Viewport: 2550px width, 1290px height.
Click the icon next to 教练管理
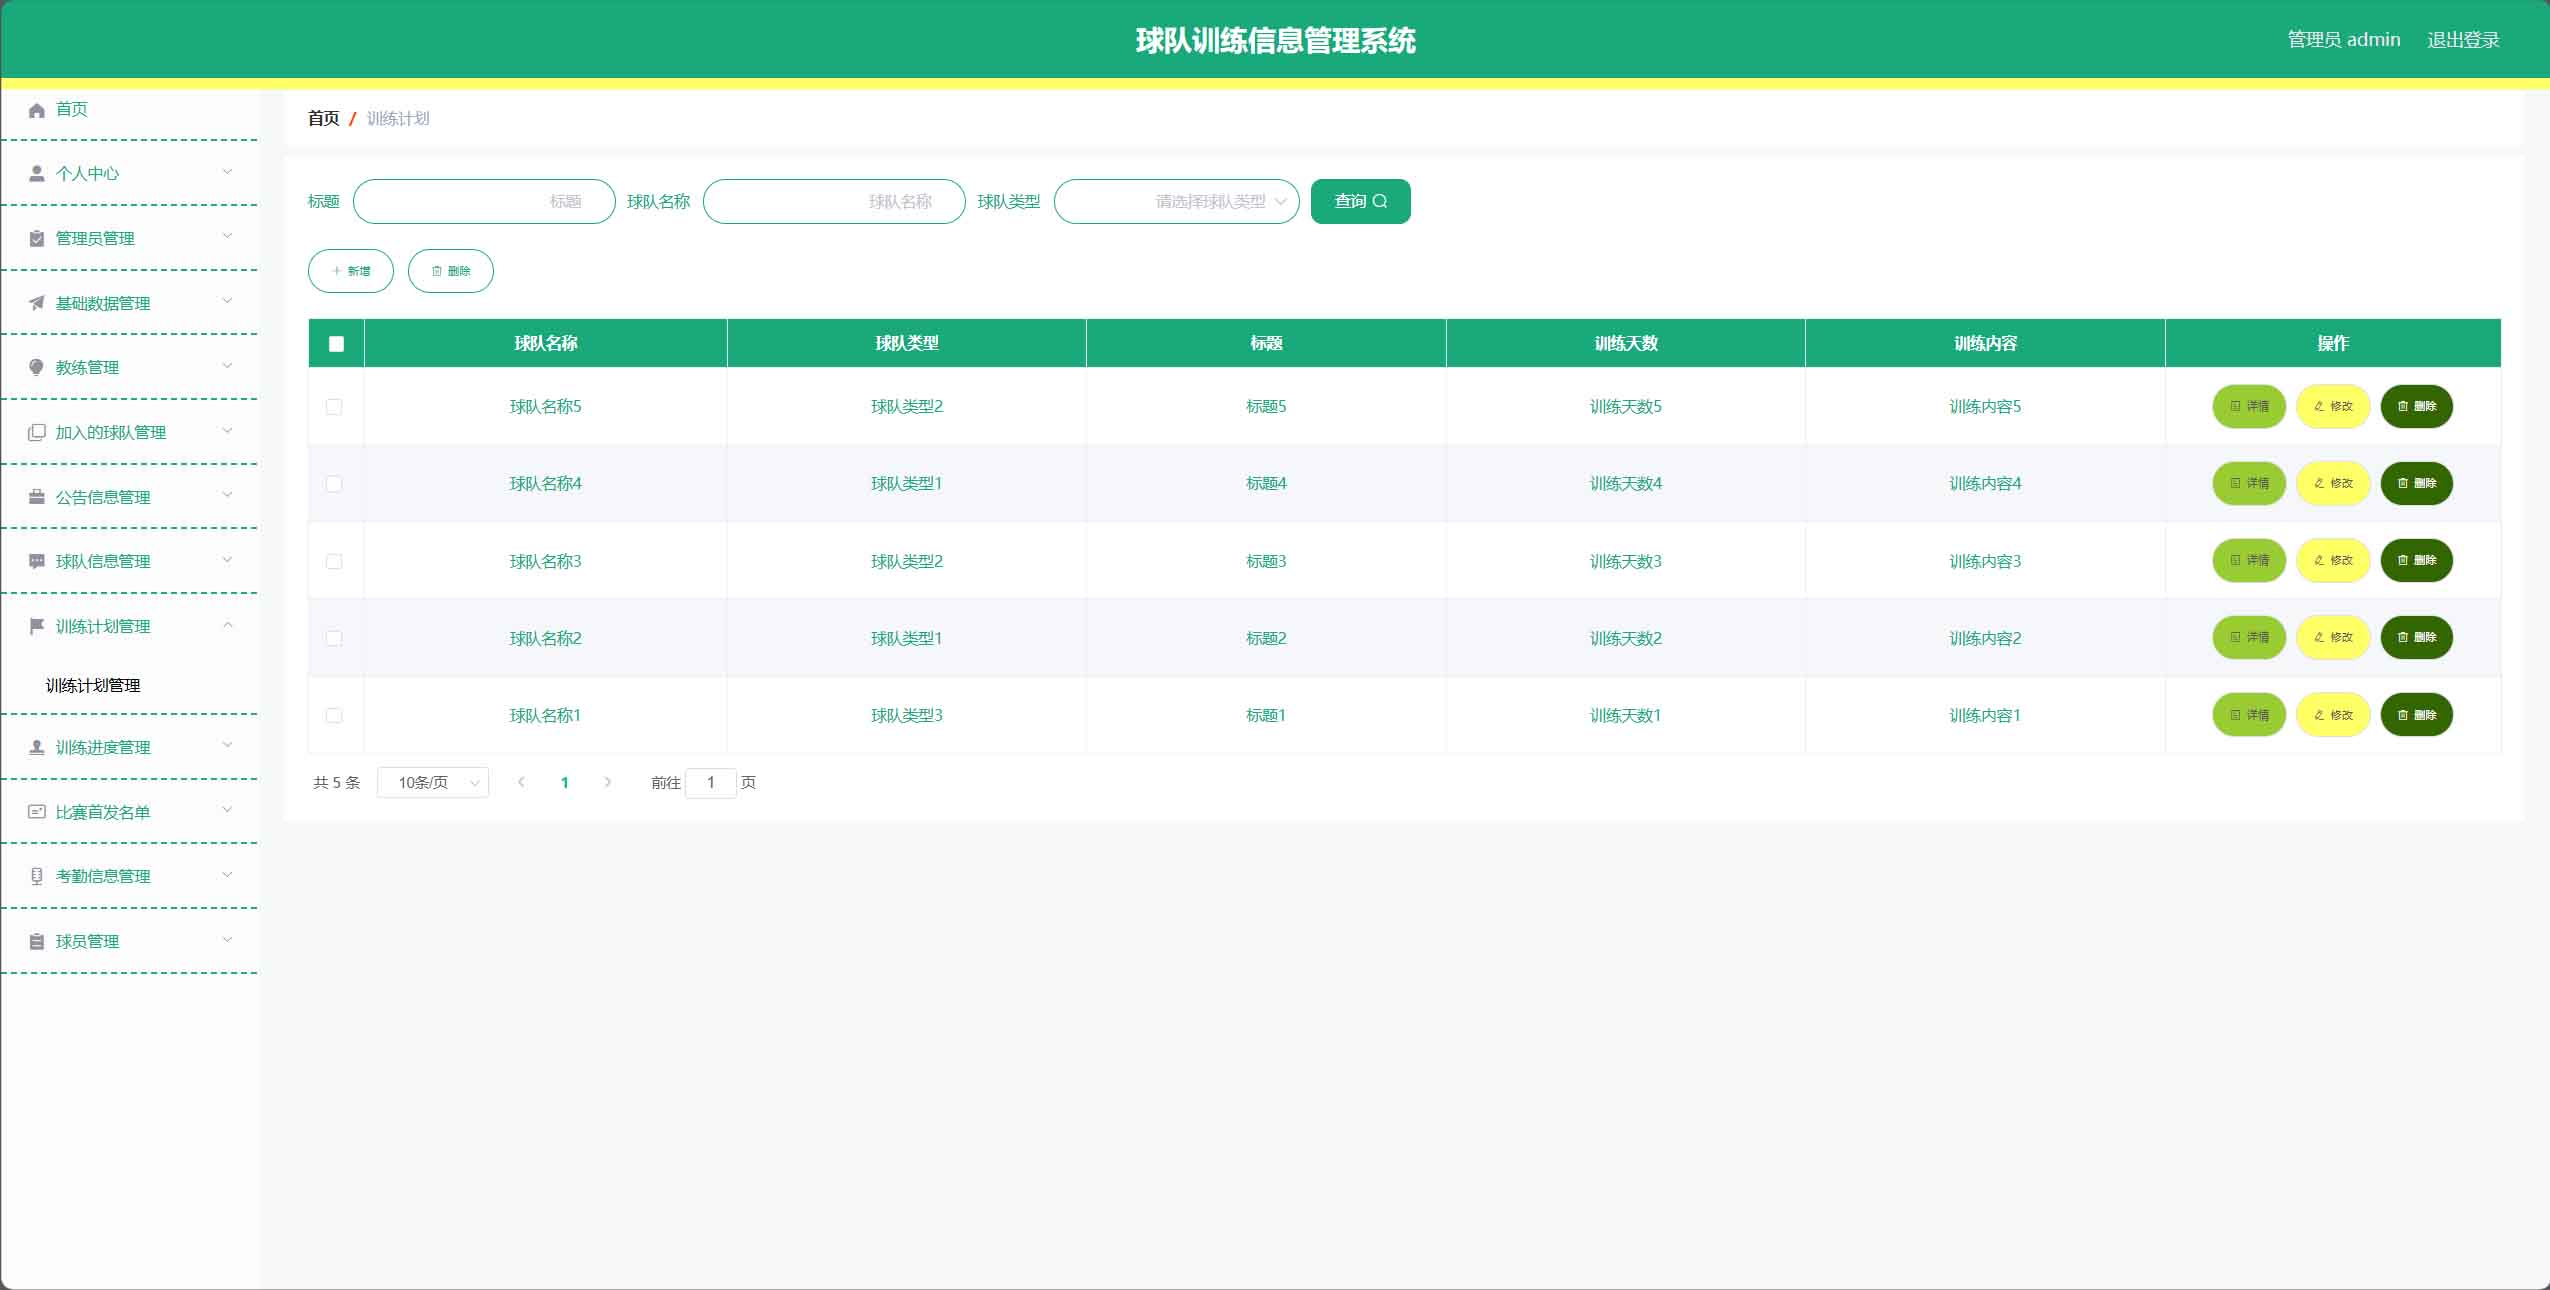37,367
